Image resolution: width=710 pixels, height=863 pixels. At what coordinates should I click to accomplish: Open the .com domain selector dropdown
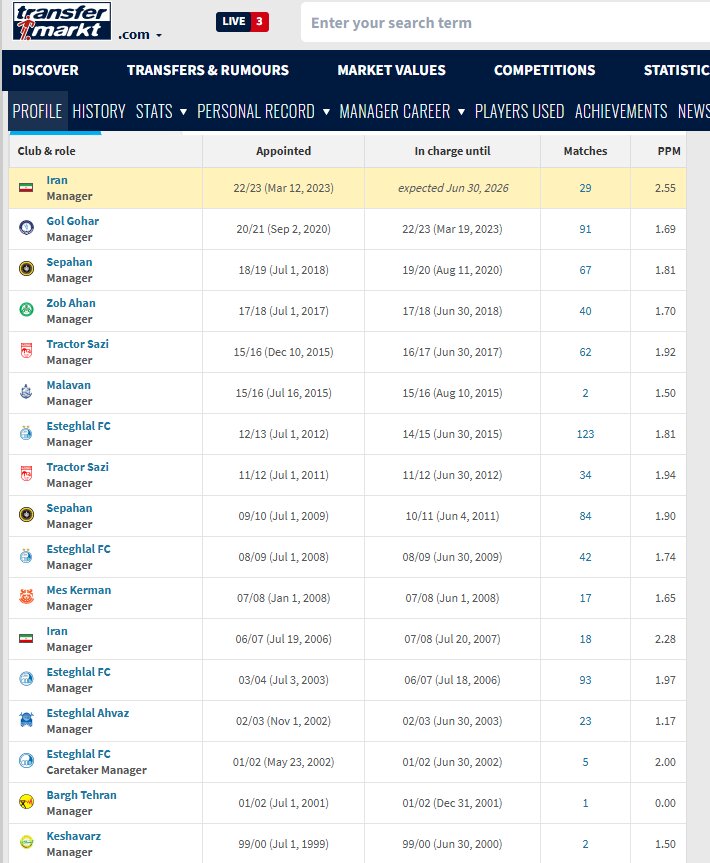point(139,35)
